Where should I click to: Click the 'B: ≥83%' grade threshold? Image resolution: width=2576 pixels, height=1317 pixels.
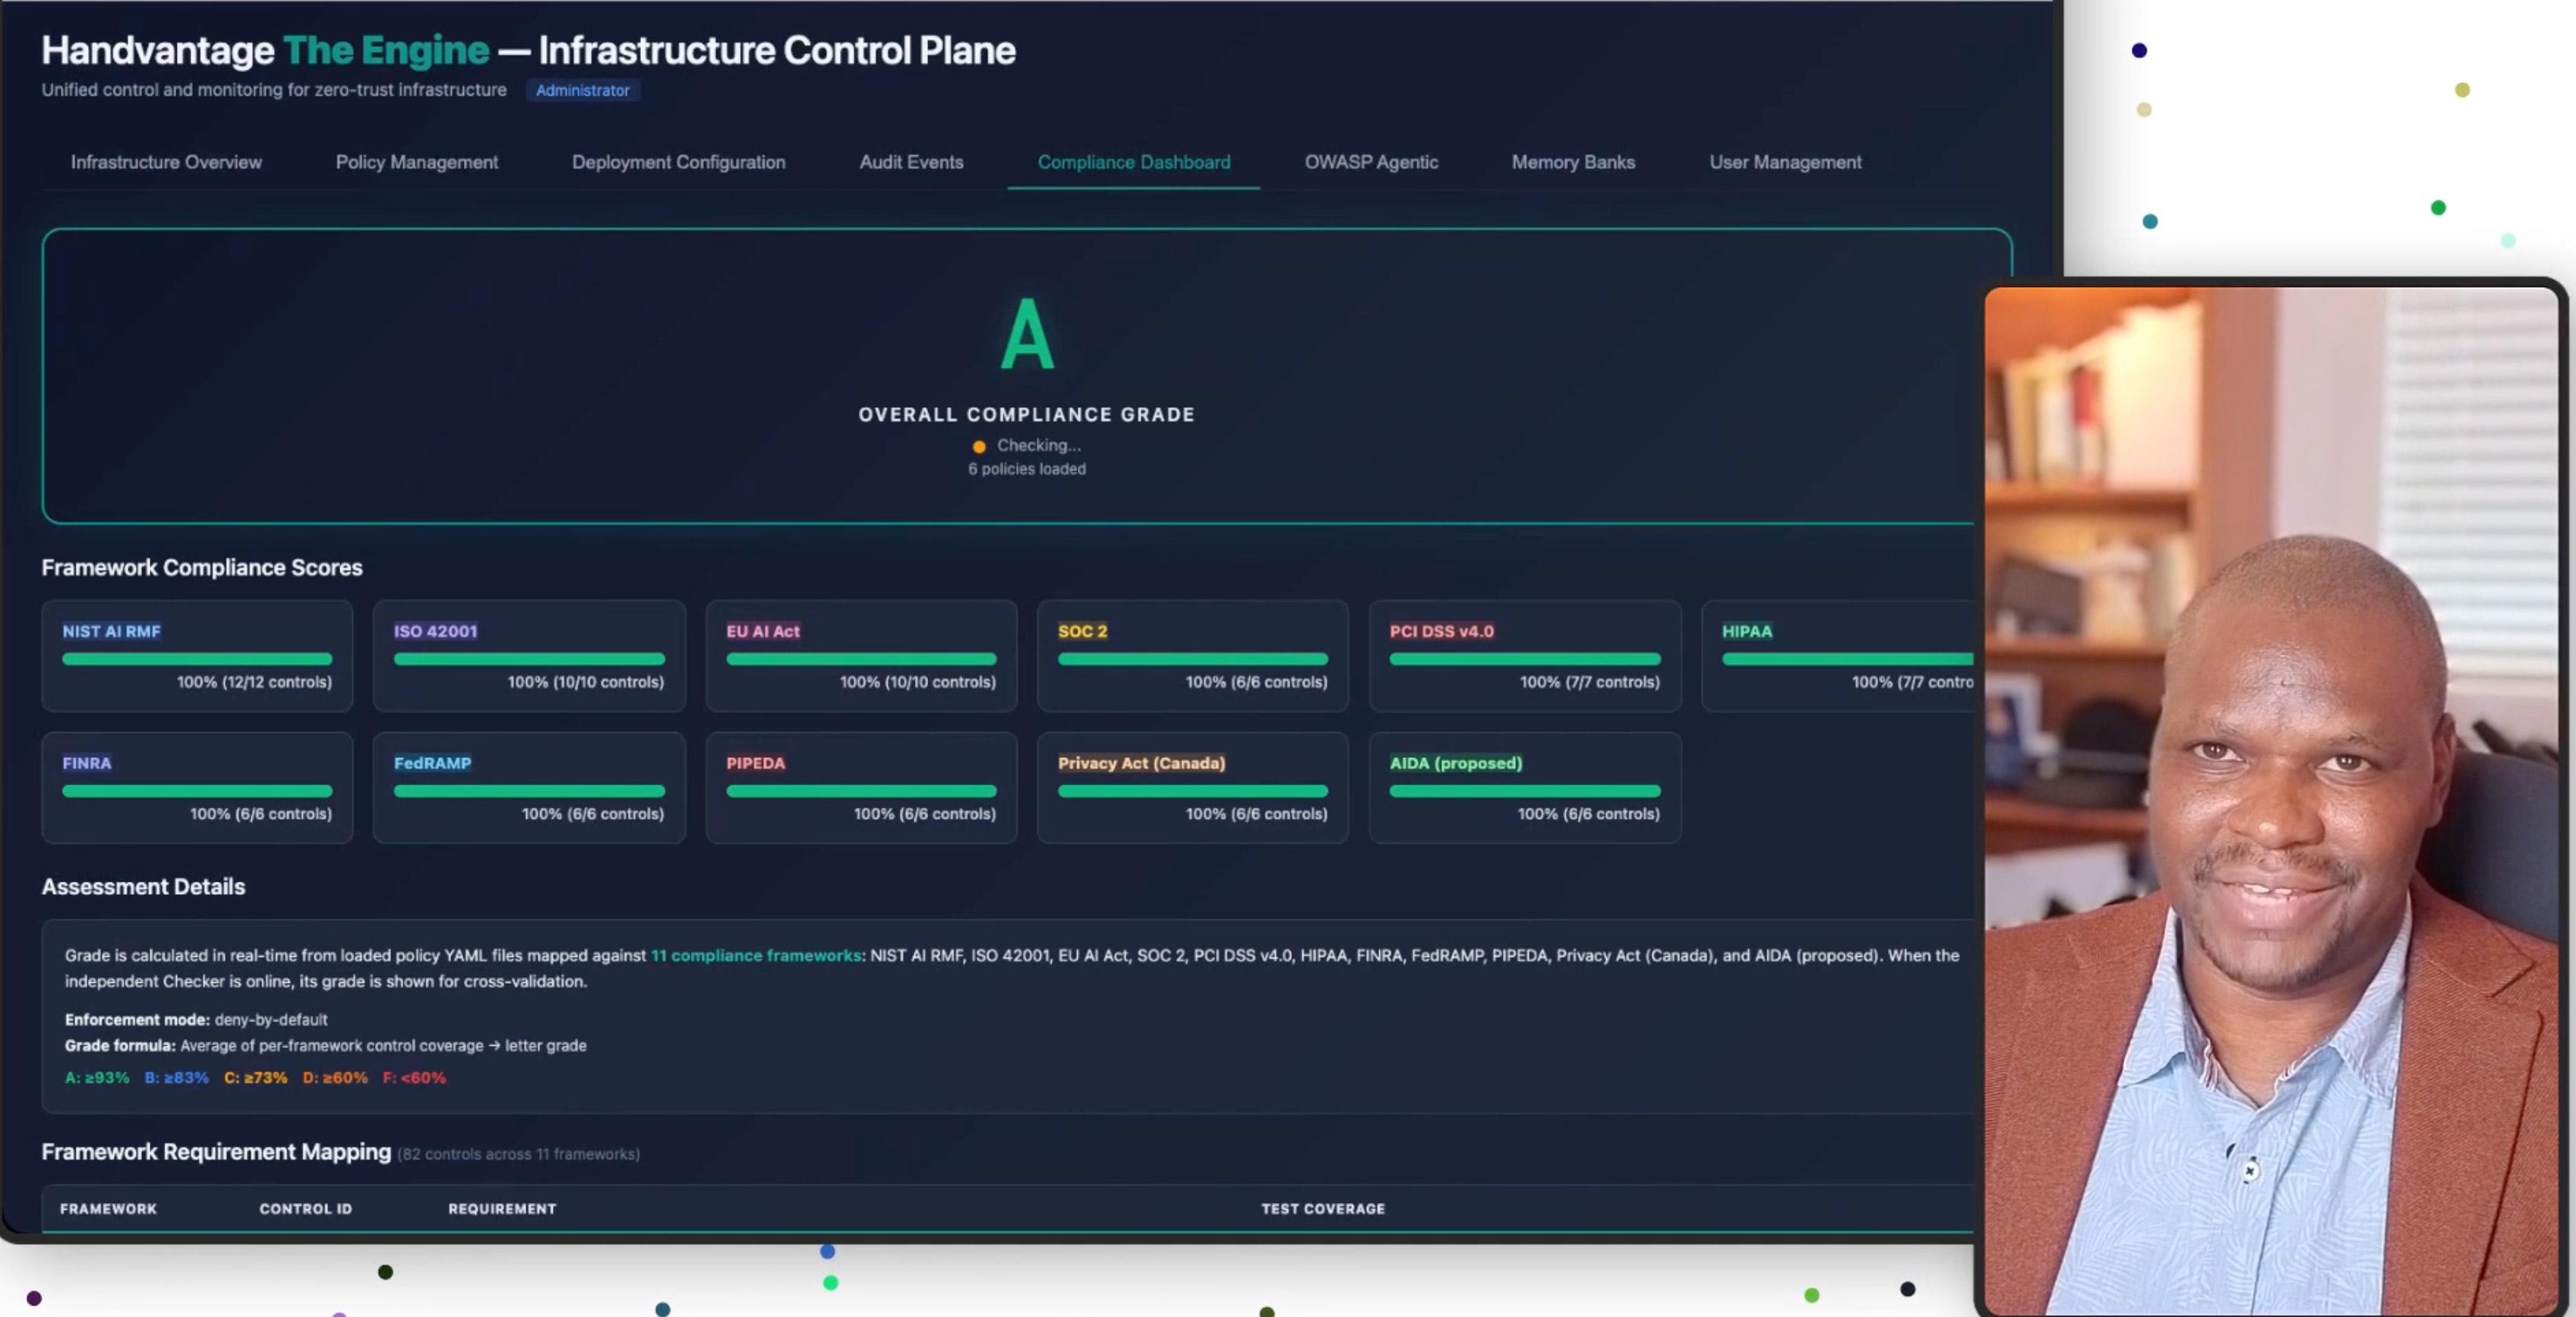(177, 1078)
